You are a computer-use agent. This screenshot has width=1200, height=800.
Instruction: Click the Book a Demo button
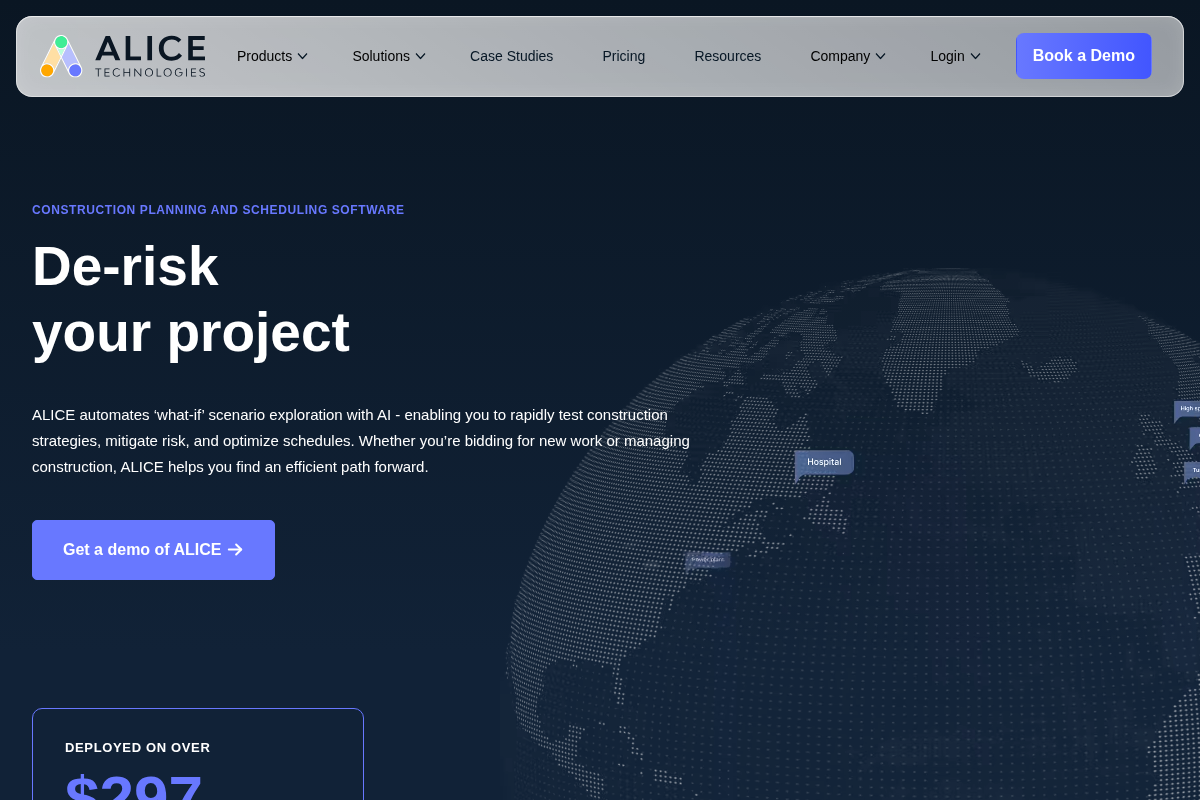(x=1083, y=56)
